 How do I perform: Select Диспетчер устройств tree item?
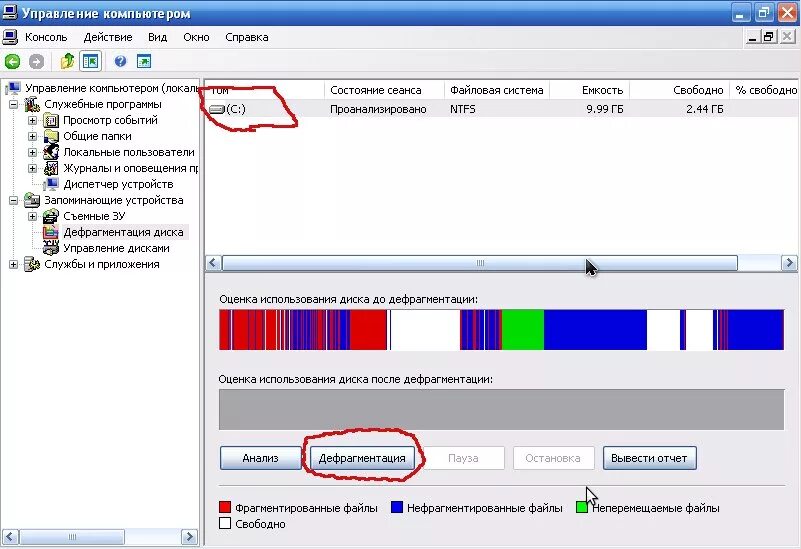click(118, 184)
